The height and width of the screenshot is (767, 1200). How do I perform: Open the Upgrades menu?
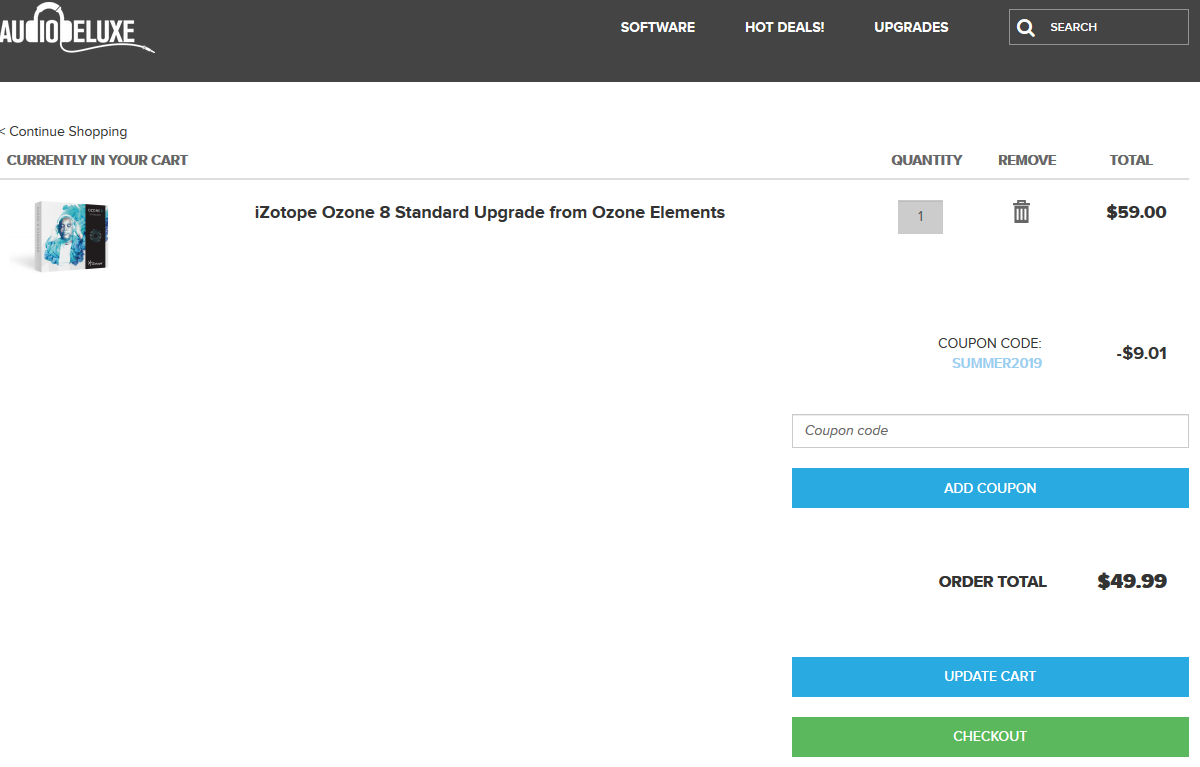point(911,27)
